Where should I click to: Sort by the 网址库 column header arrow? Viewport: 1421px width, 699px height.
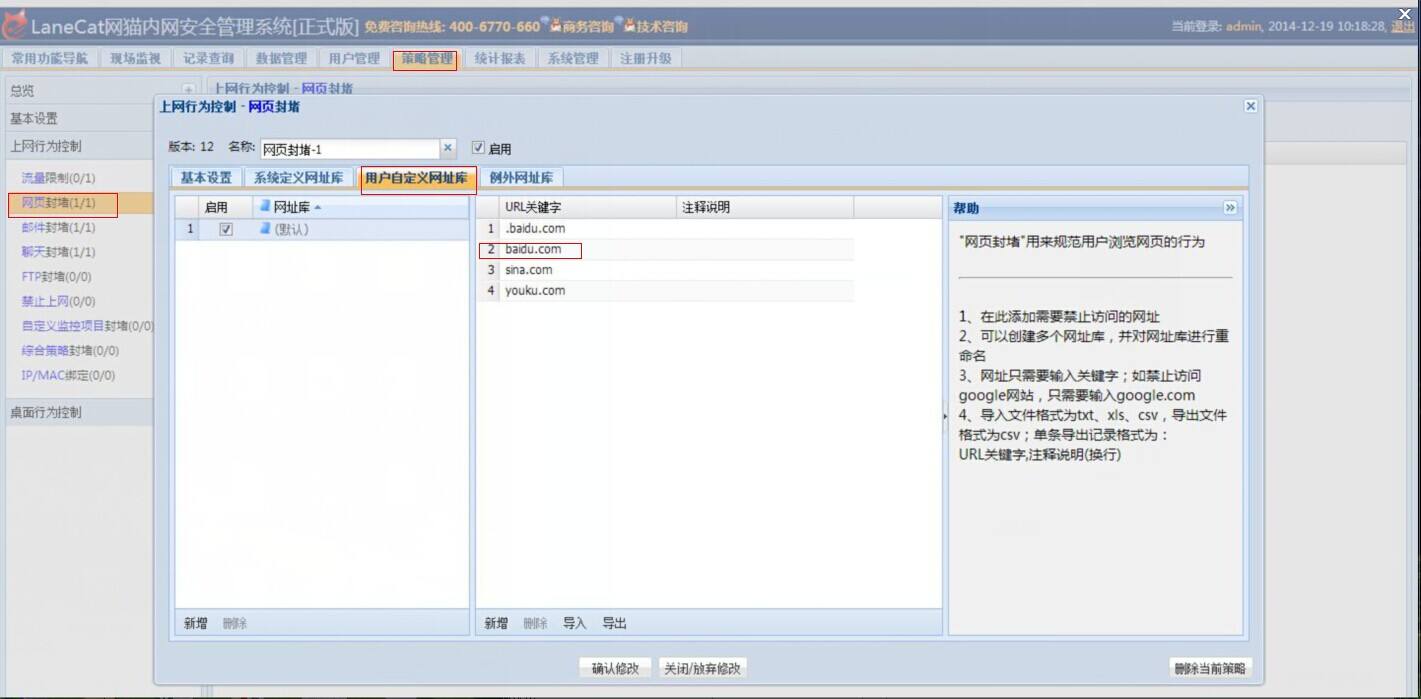318,207
